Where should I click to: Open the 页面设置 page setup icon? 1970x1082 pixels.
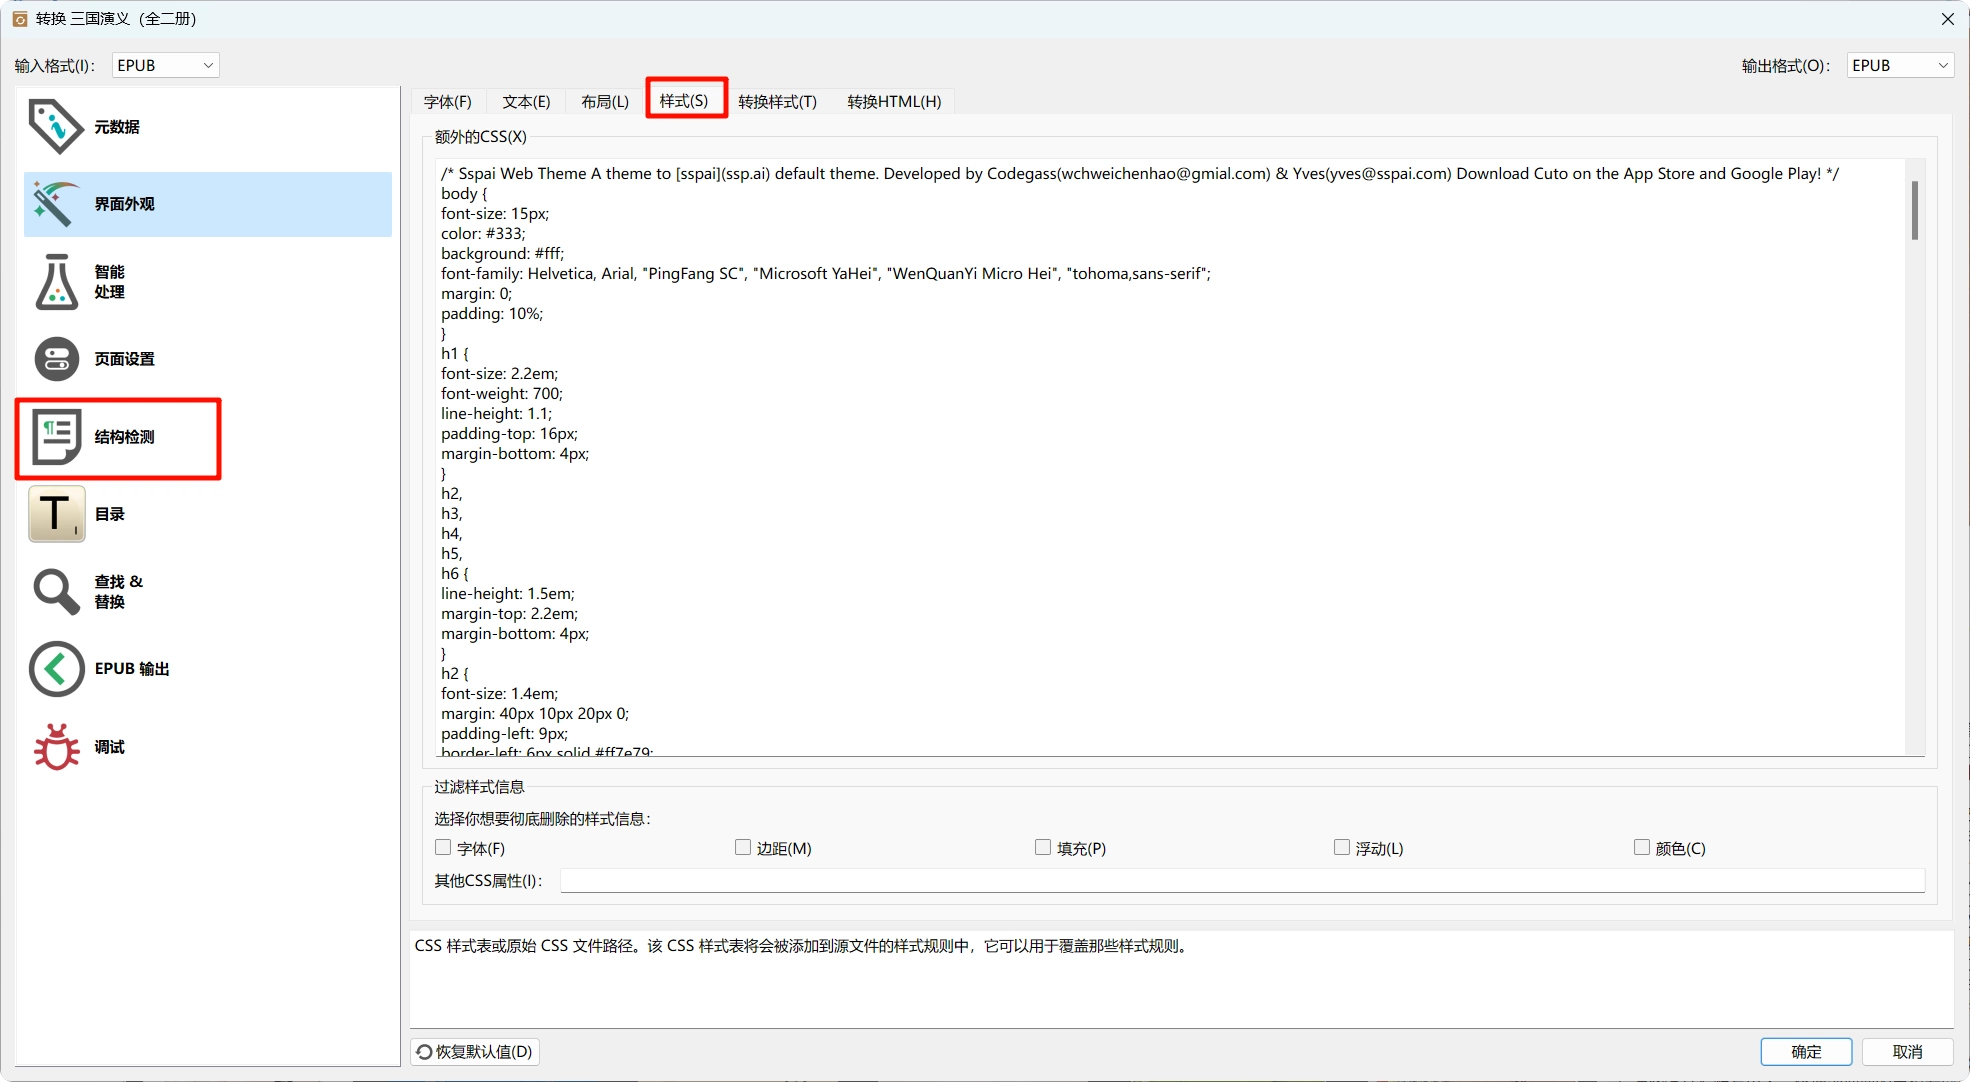(56, 359)
